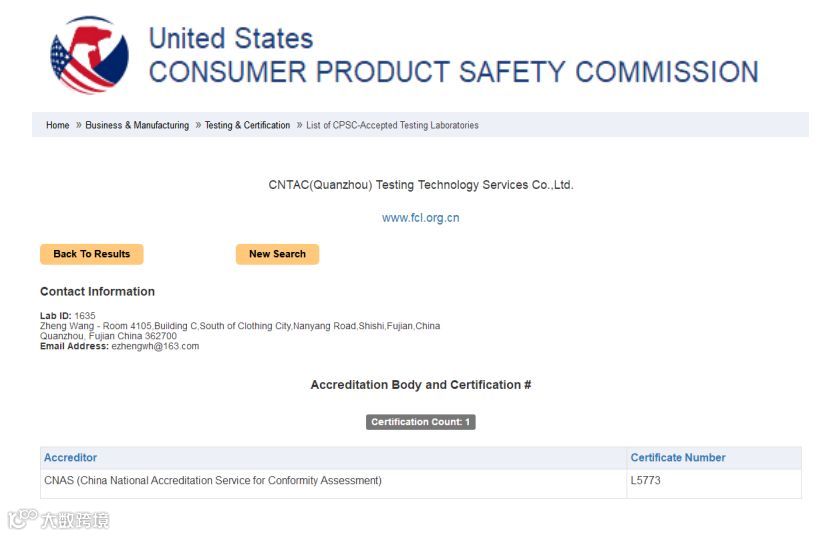This screenshot has width=833, height=536.
Task: Go to the Home breadcrumb
Action: pos(58,126)
